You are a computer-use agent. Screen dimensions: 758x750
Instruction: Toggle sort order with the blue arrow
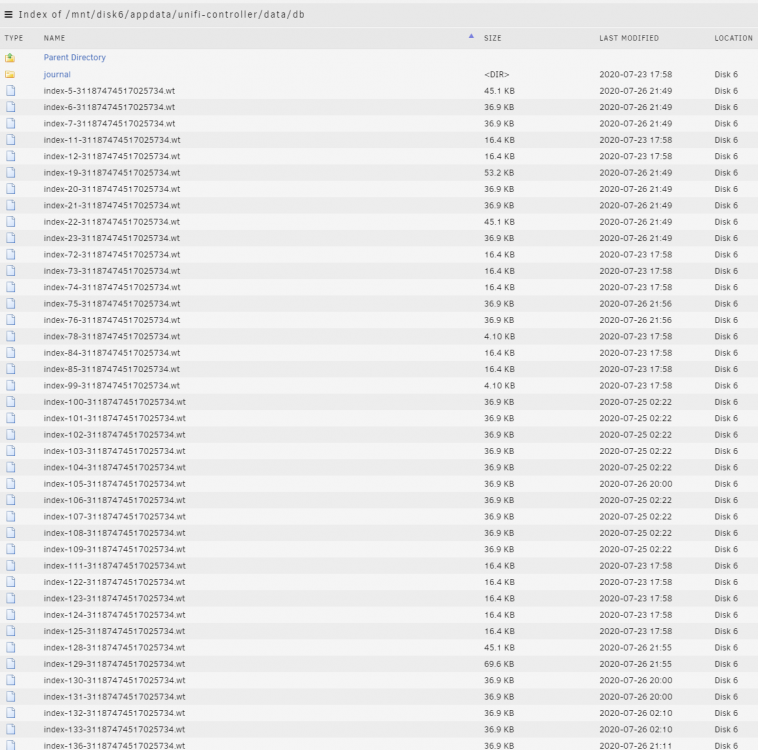click(471, 36)
